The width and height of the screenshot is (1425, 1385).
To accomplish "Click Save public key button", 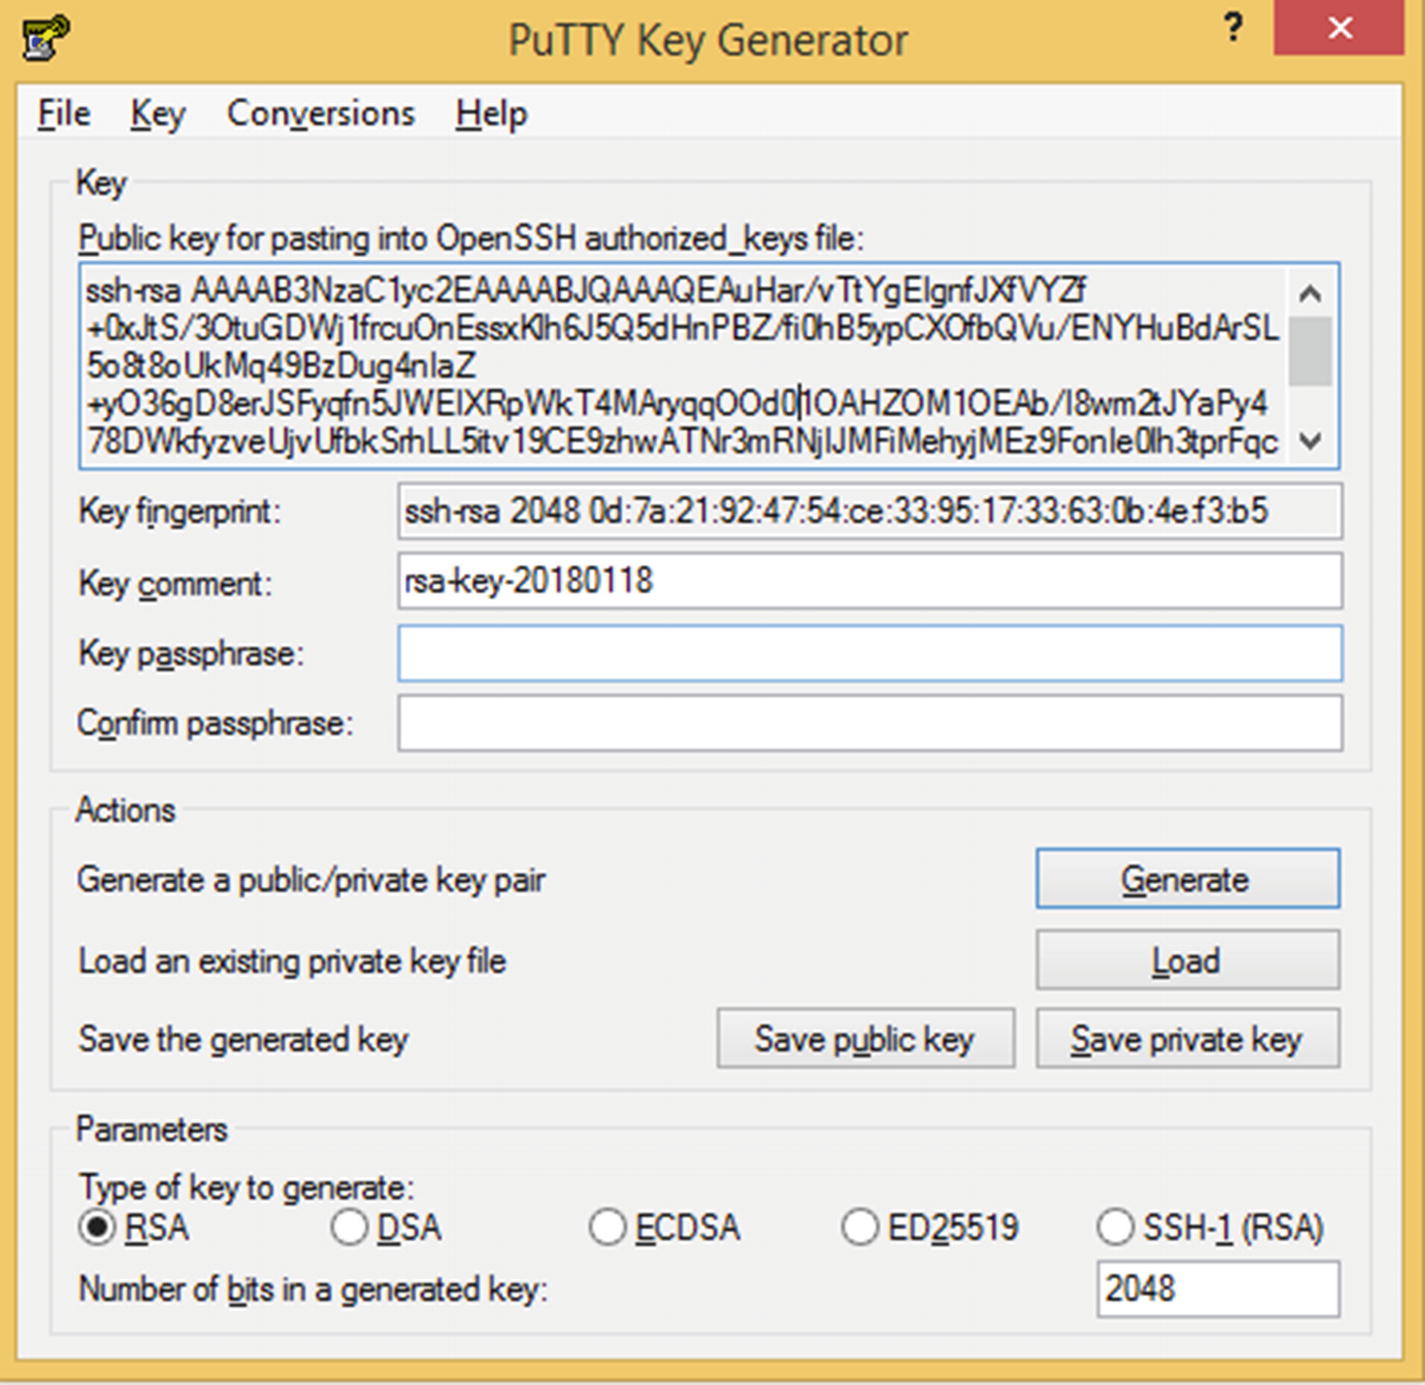I will (865, 1039).
